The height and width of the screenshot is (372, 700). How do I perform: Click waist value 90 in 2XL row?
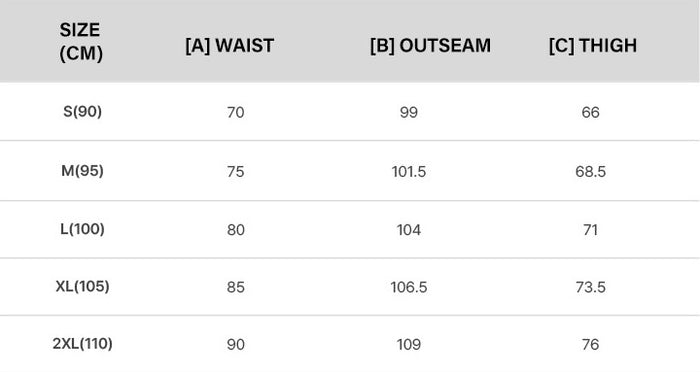click(x=236, y=344)
